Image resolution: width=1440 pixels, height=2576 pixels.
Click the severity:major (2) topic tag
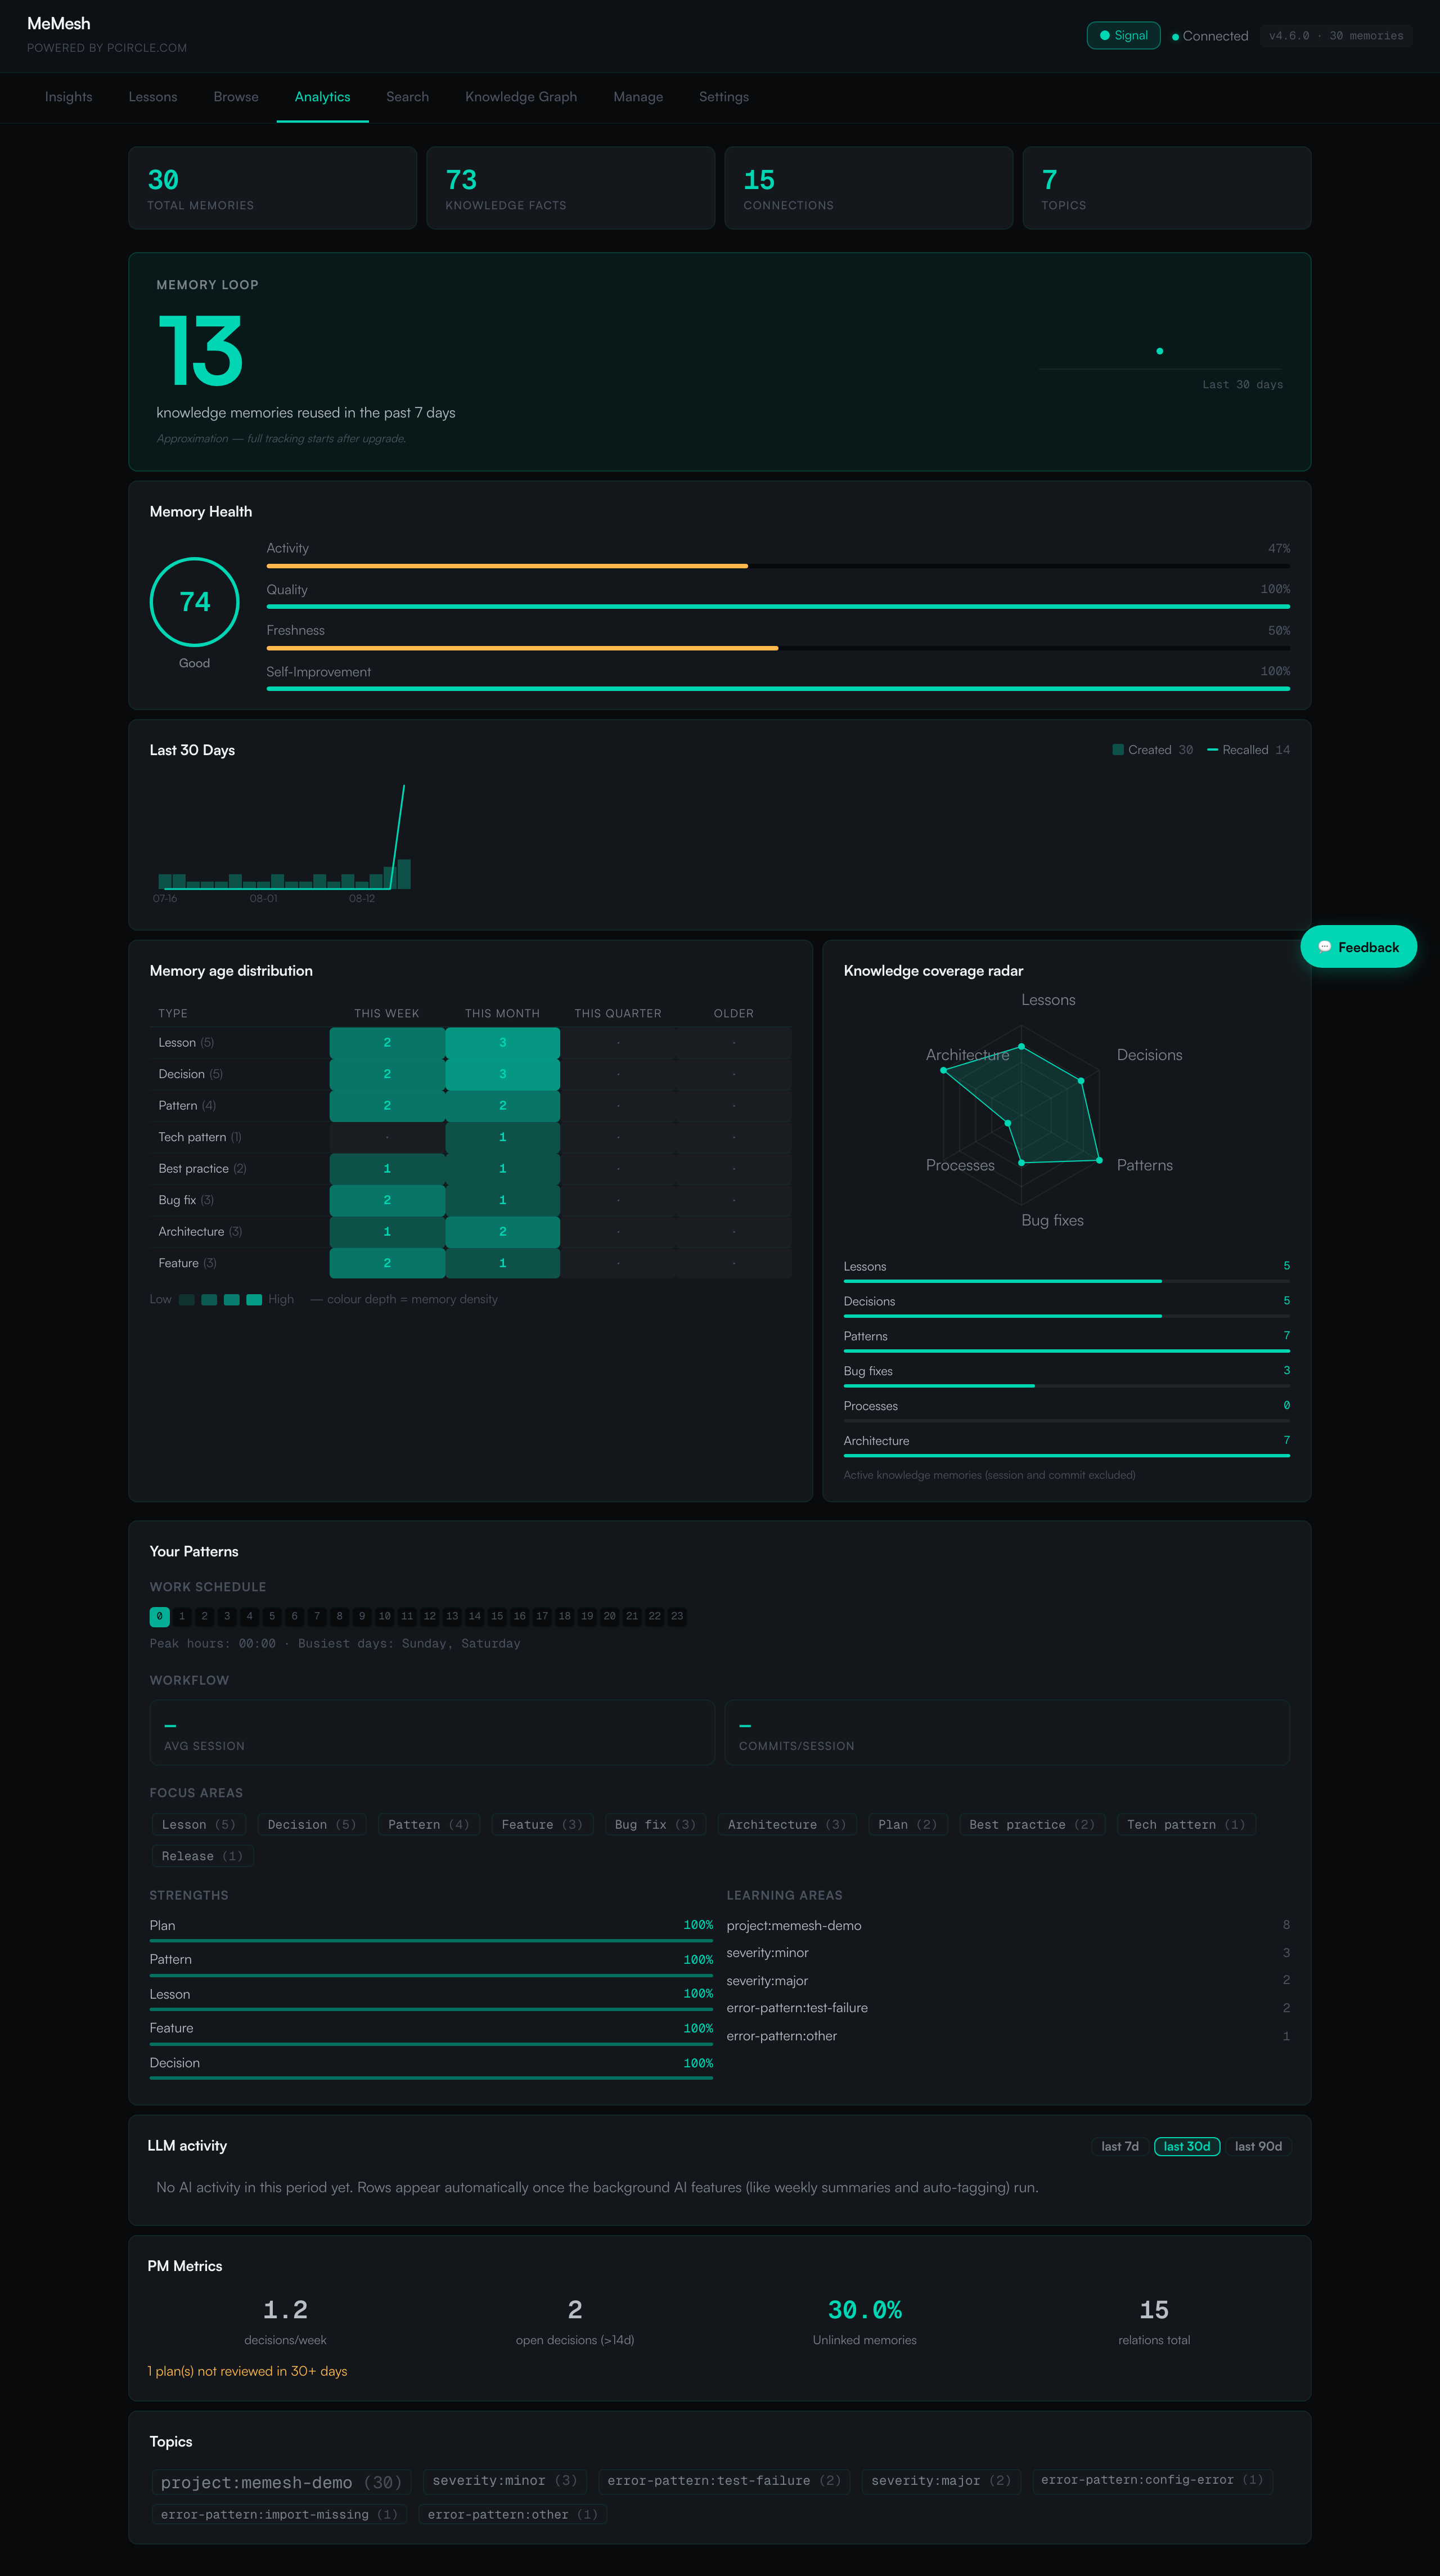(x=941, y=2481)
